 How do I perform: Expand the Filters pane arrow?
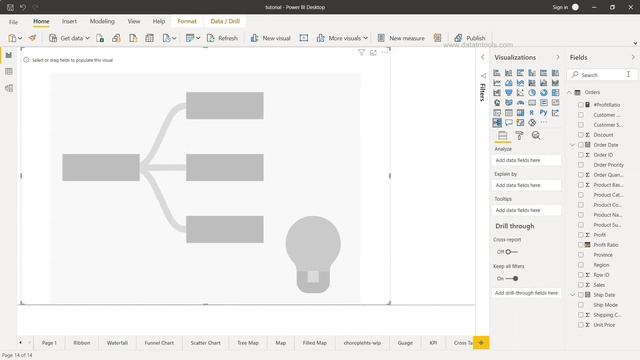click(x=483, y=58)
